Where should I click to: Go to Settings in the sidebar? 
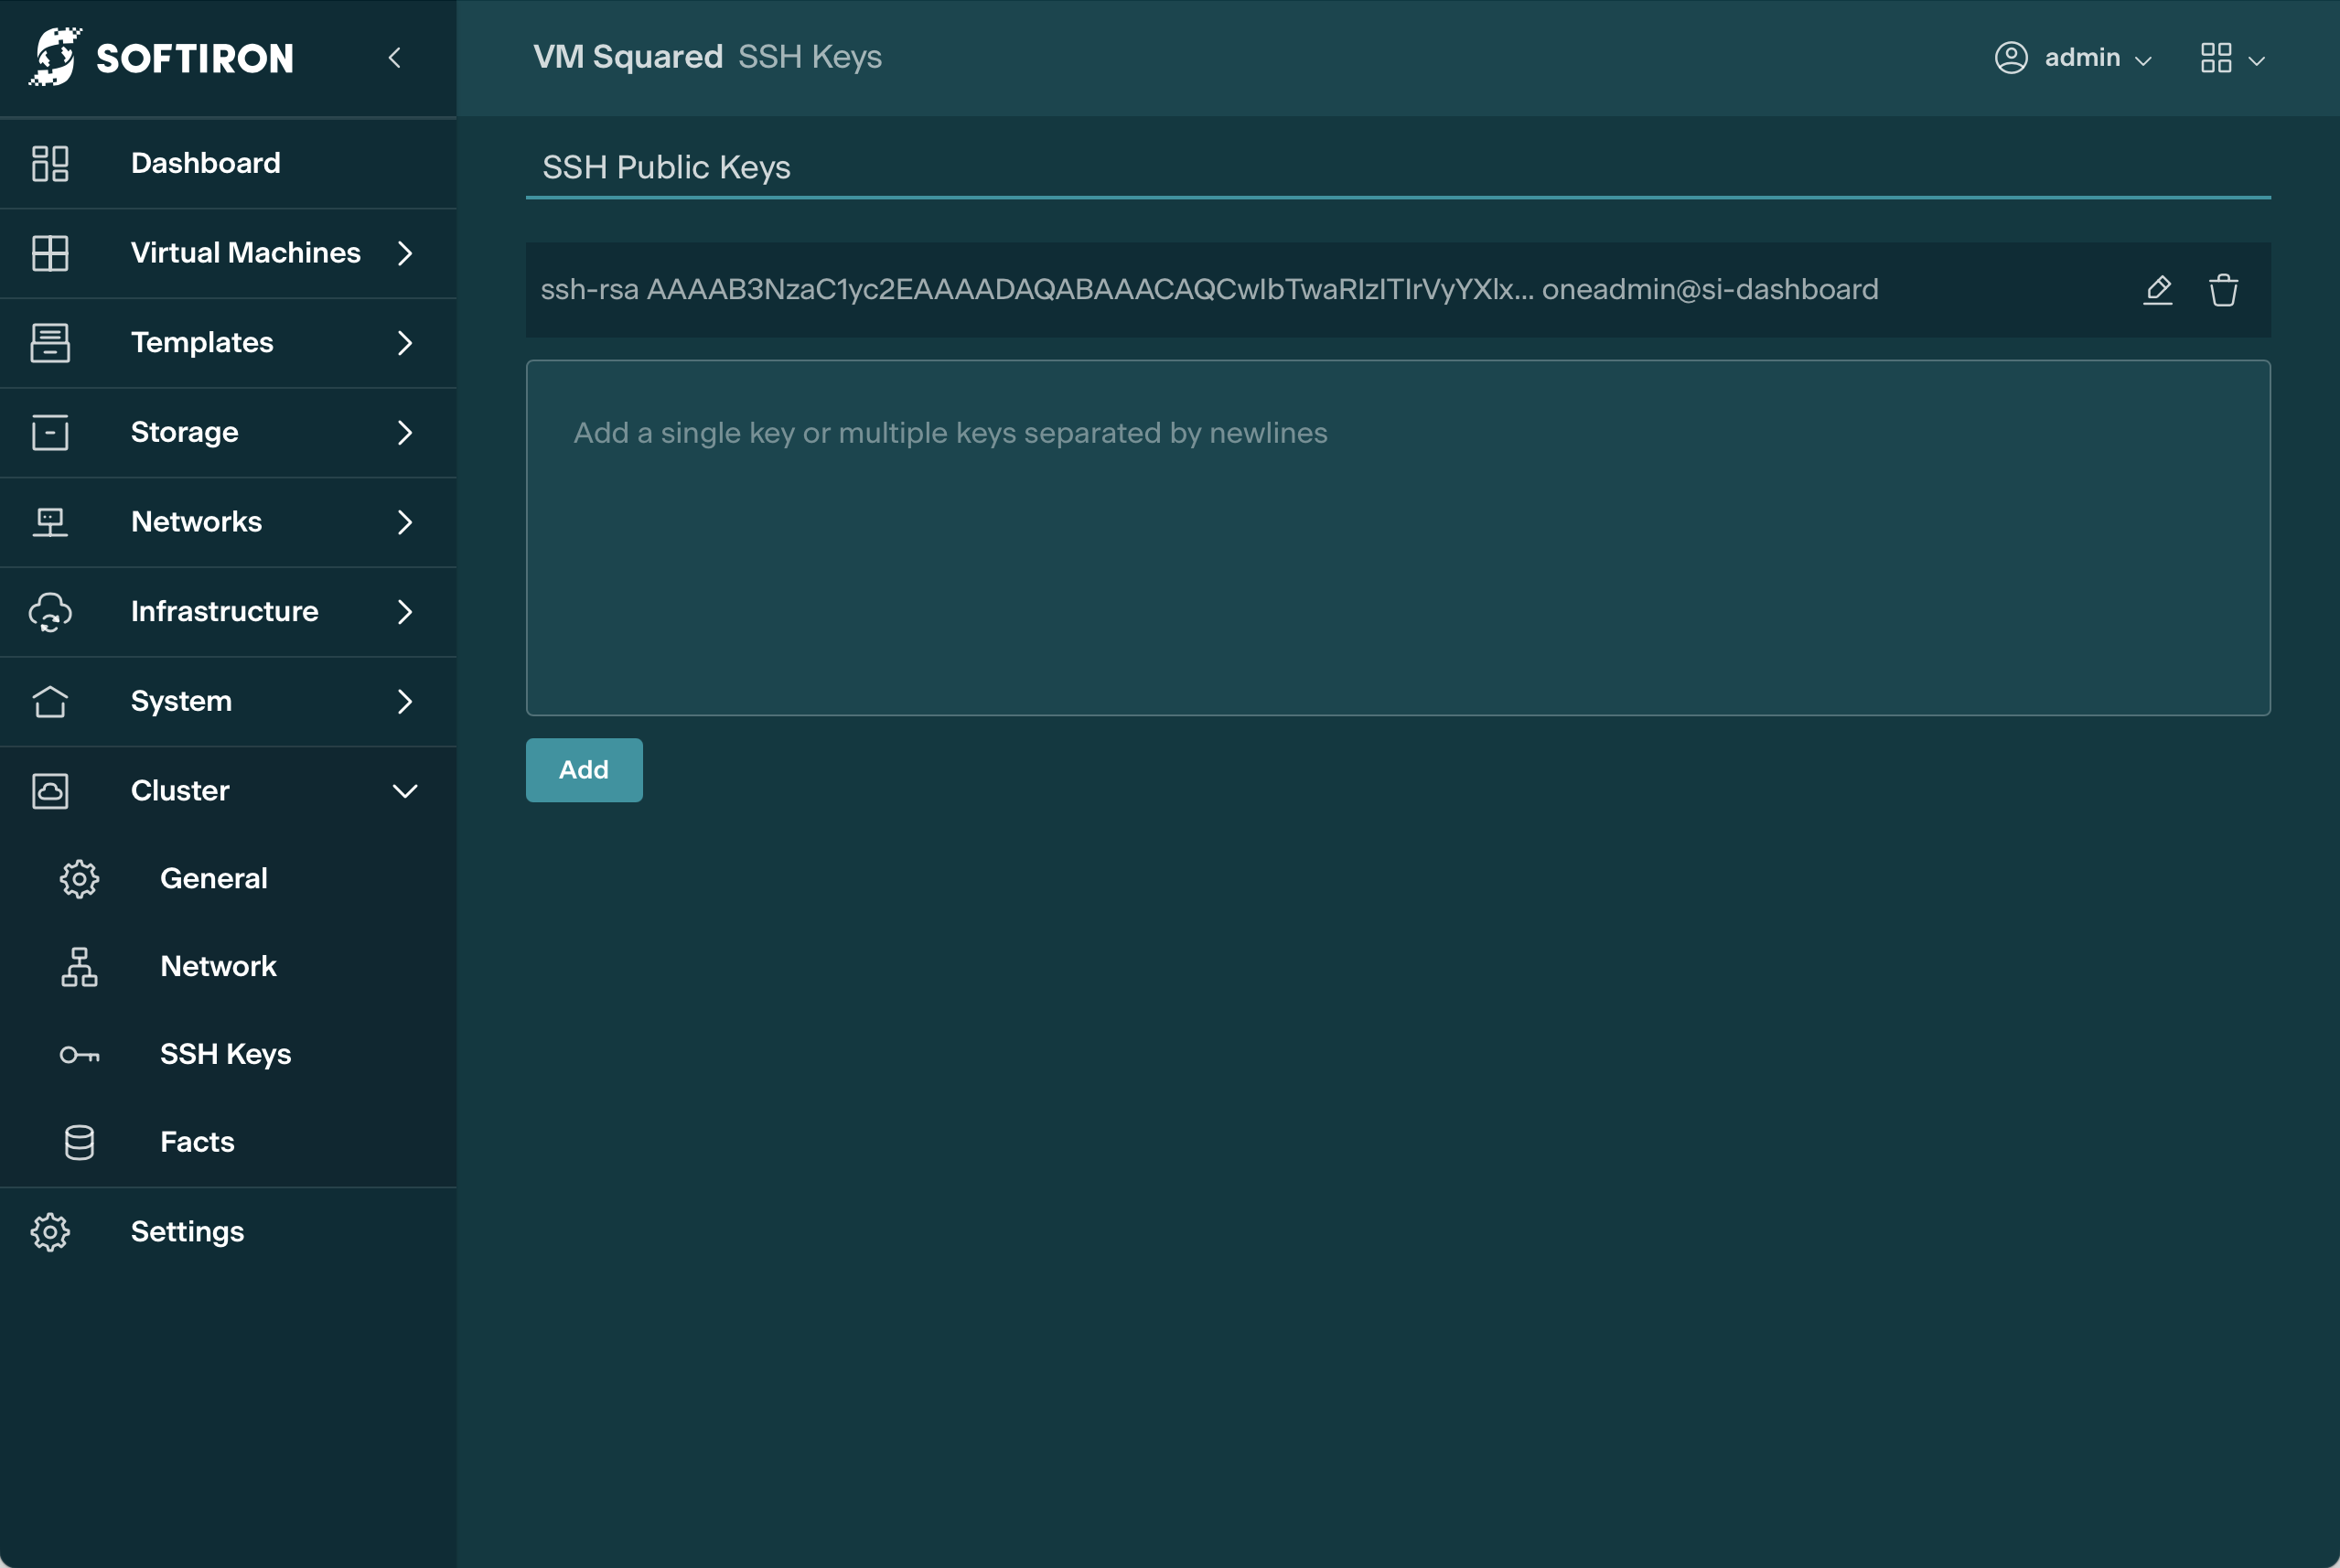(187, 1231)
